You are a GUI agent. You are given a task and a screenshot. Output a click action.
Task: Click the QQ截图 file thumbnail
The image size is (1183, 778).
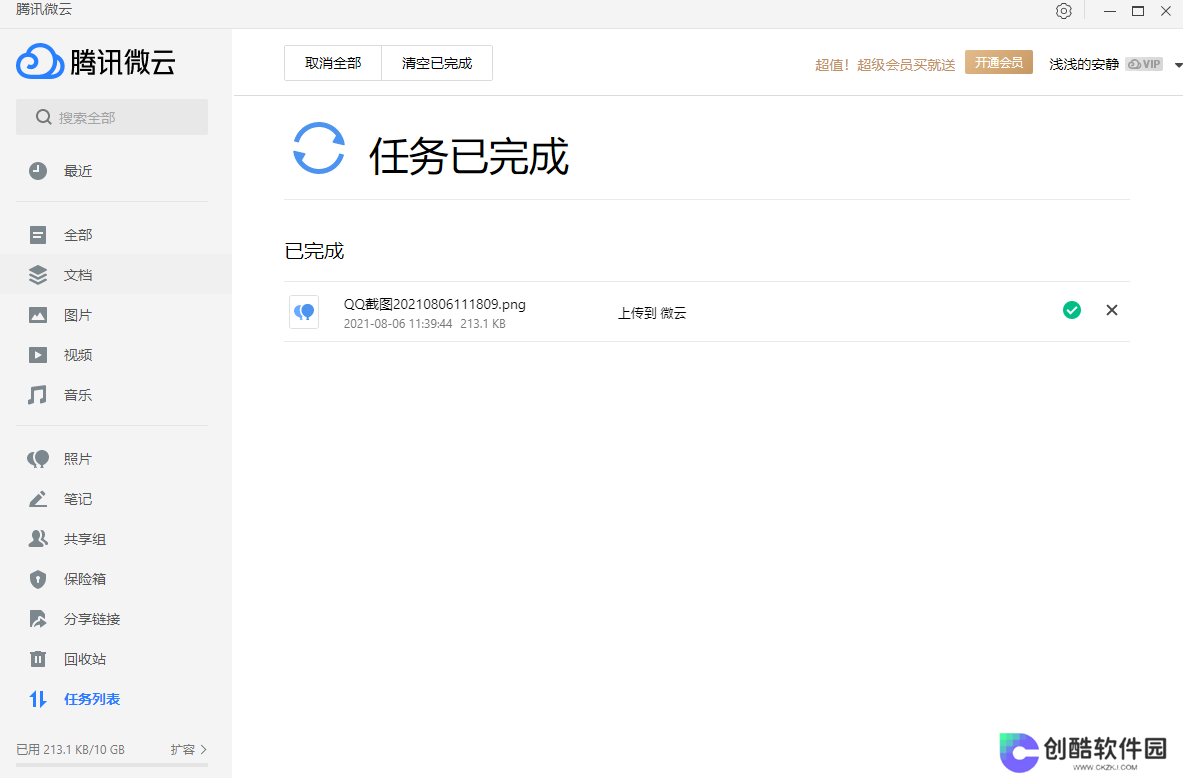click(x=304, y=312)
